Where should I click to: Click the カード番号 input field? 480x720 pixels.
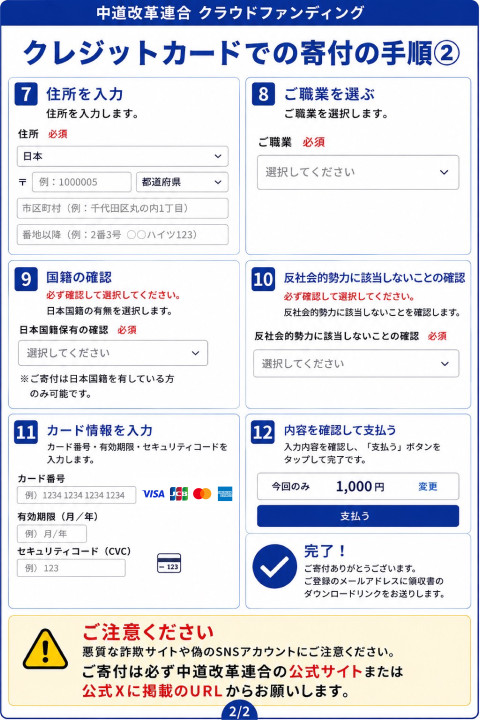77,495
